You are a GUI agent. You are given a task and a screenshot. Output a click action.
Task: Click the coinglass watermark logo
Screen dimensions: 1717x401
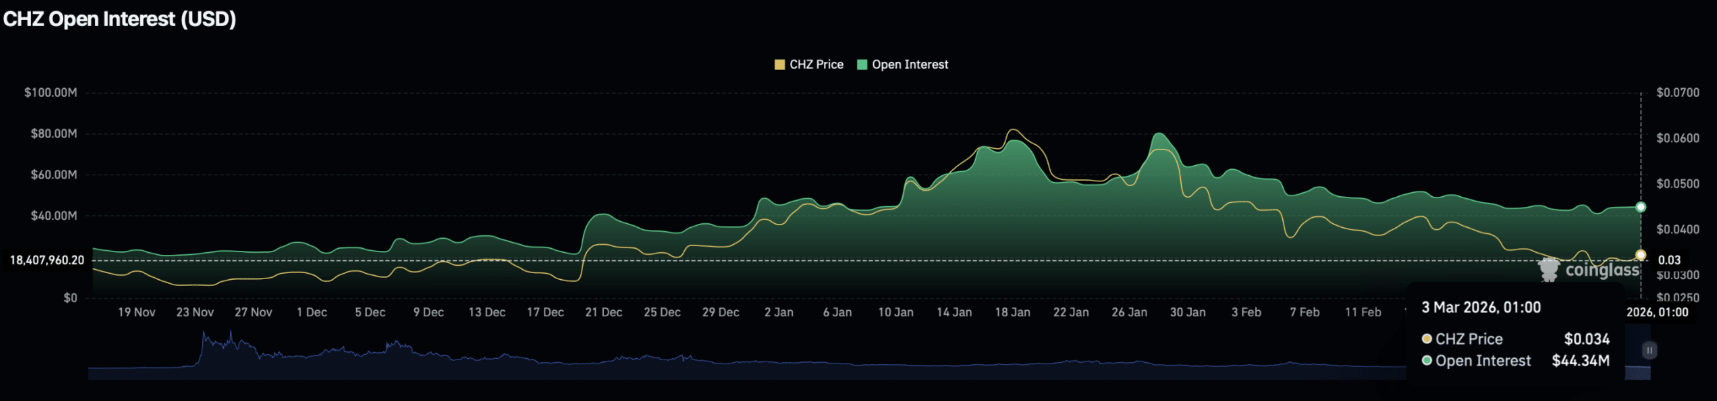pyautogui.click(x=1588, y=270)
